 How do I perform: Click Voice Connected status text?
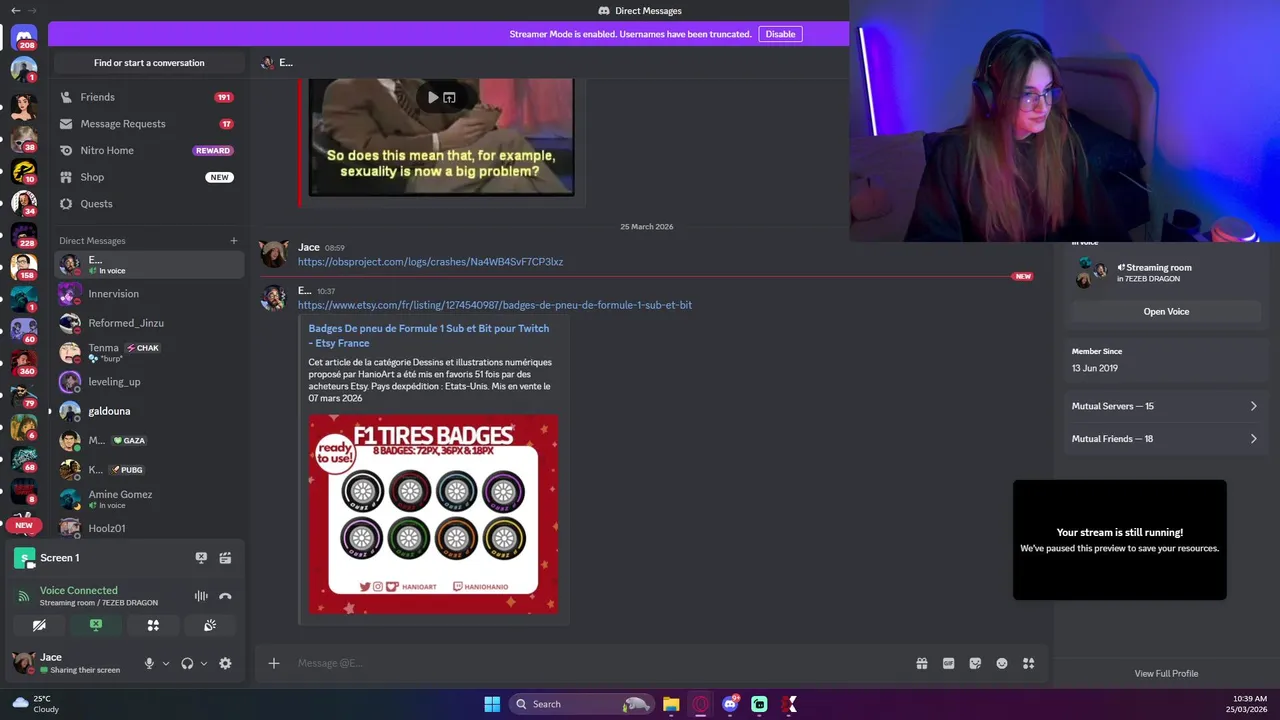tap(78, 590)
